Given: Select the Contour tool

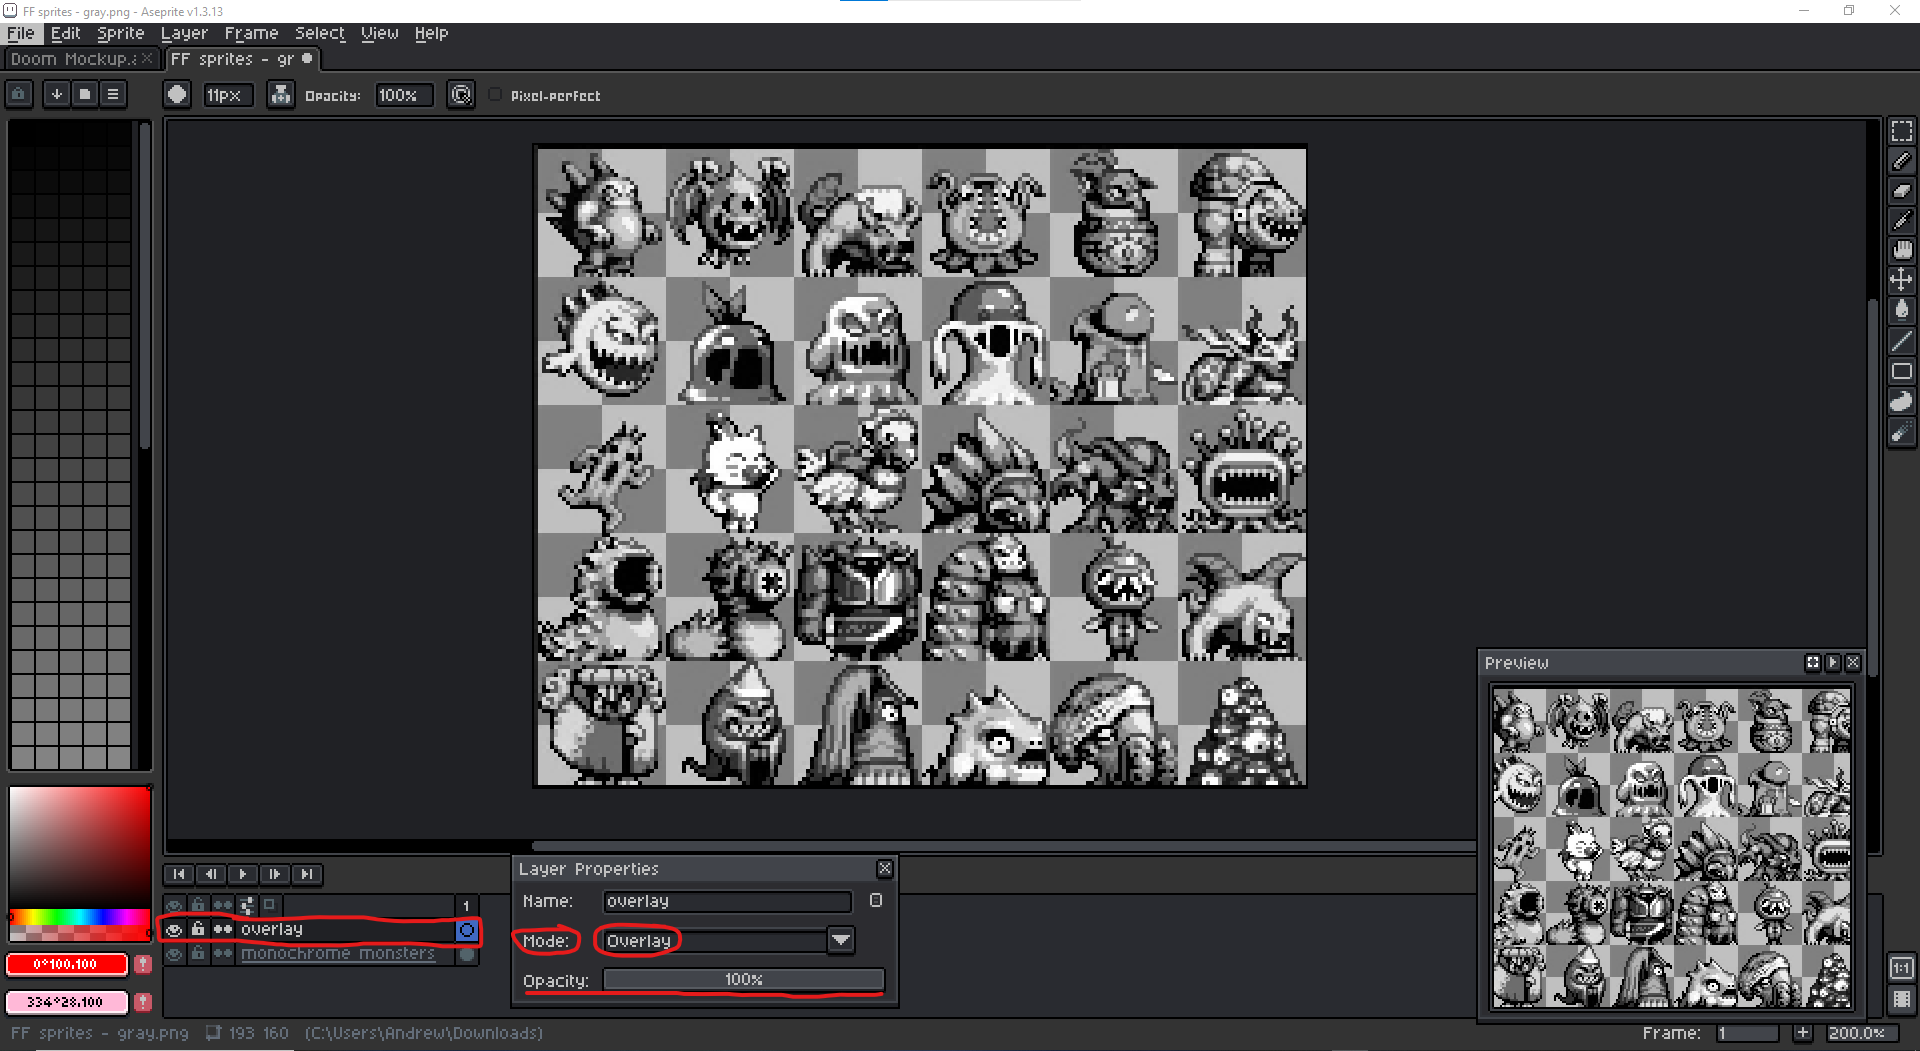Looking at the screenshot, I should pyautogui.click(x=1901, y=401).
